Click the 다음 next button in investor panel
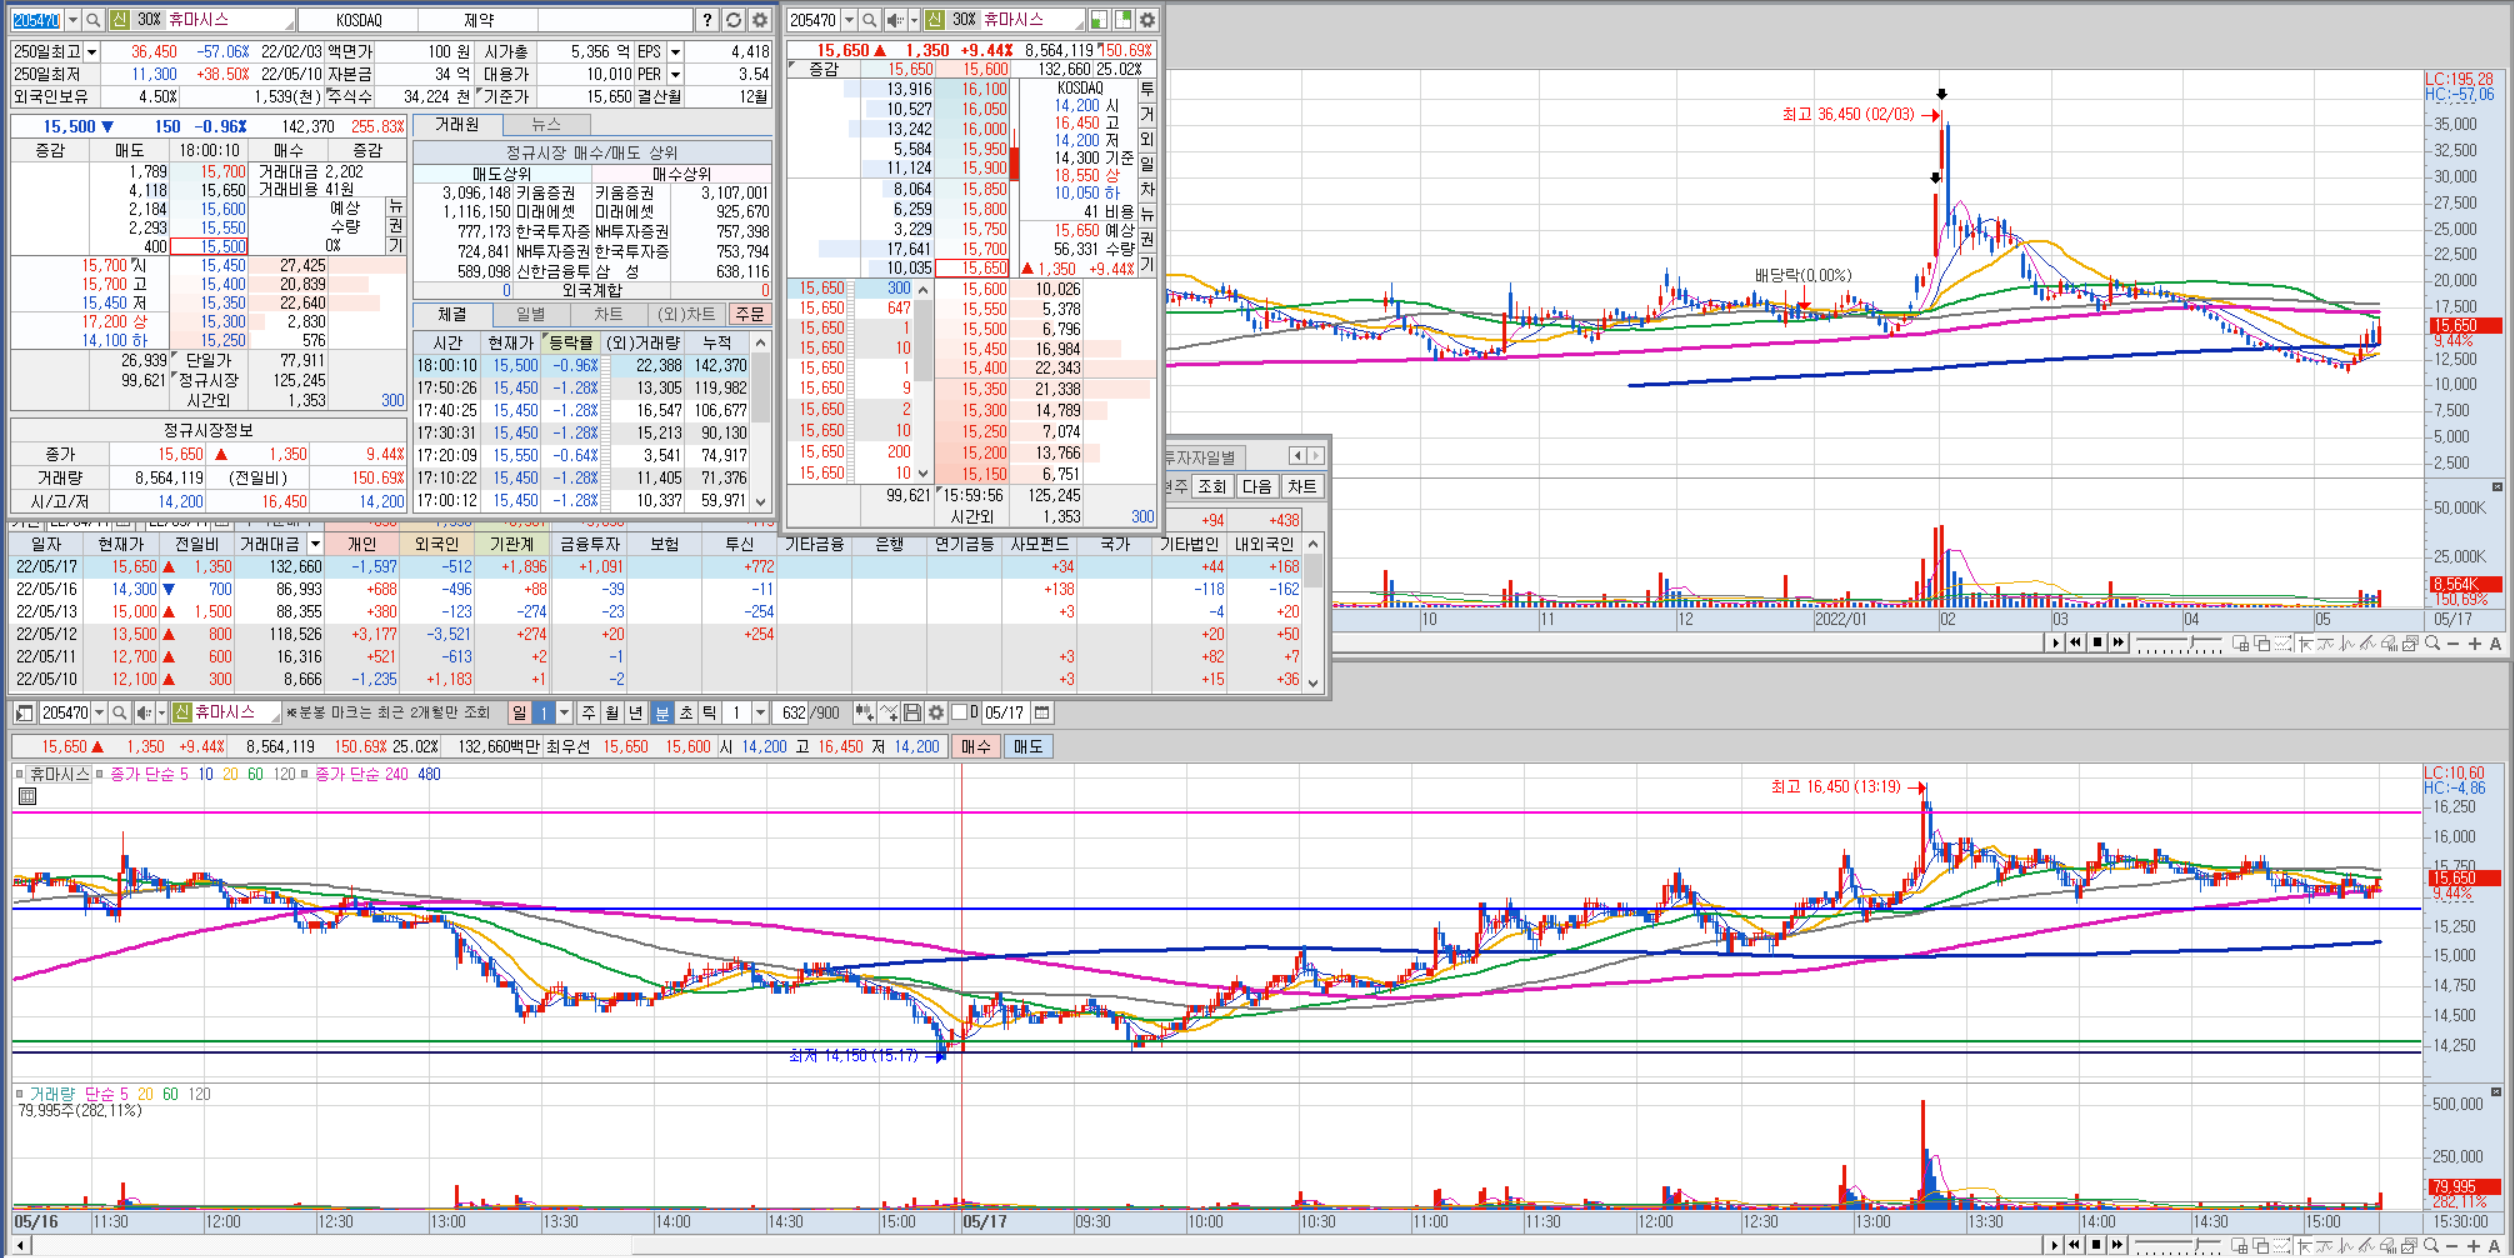 1256,487
